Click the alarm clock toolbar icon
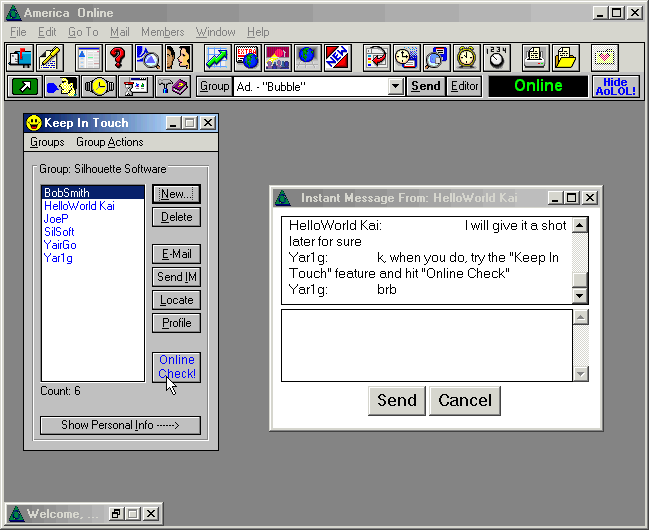 (465, 57)
